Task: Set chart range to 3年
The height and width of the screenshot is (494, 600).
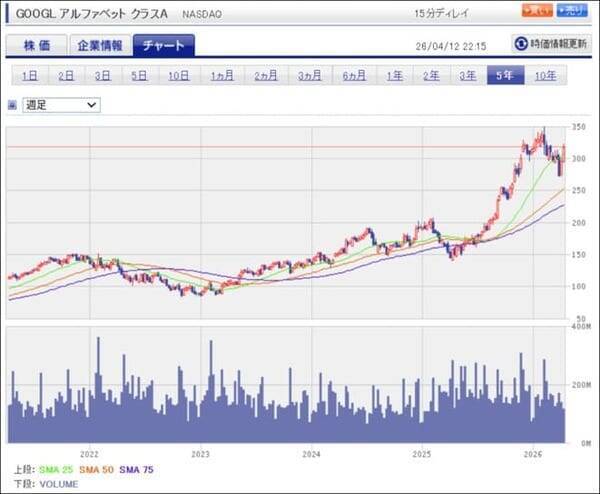Action: coord(467,75)
